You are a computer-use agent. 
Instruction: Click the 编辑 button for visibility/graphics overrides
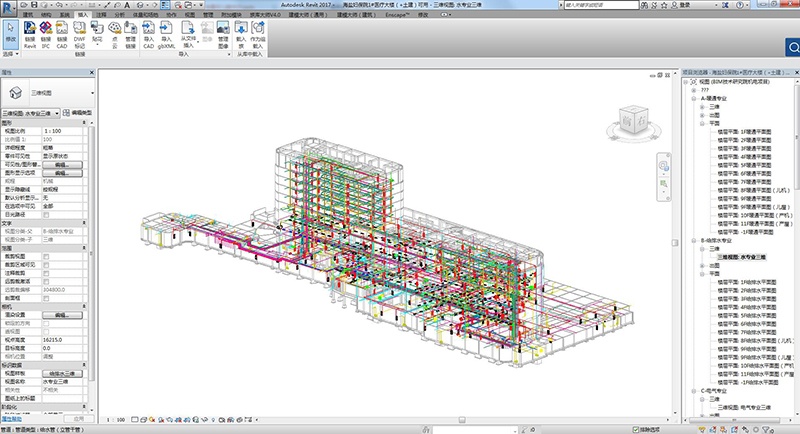point(61,164)
